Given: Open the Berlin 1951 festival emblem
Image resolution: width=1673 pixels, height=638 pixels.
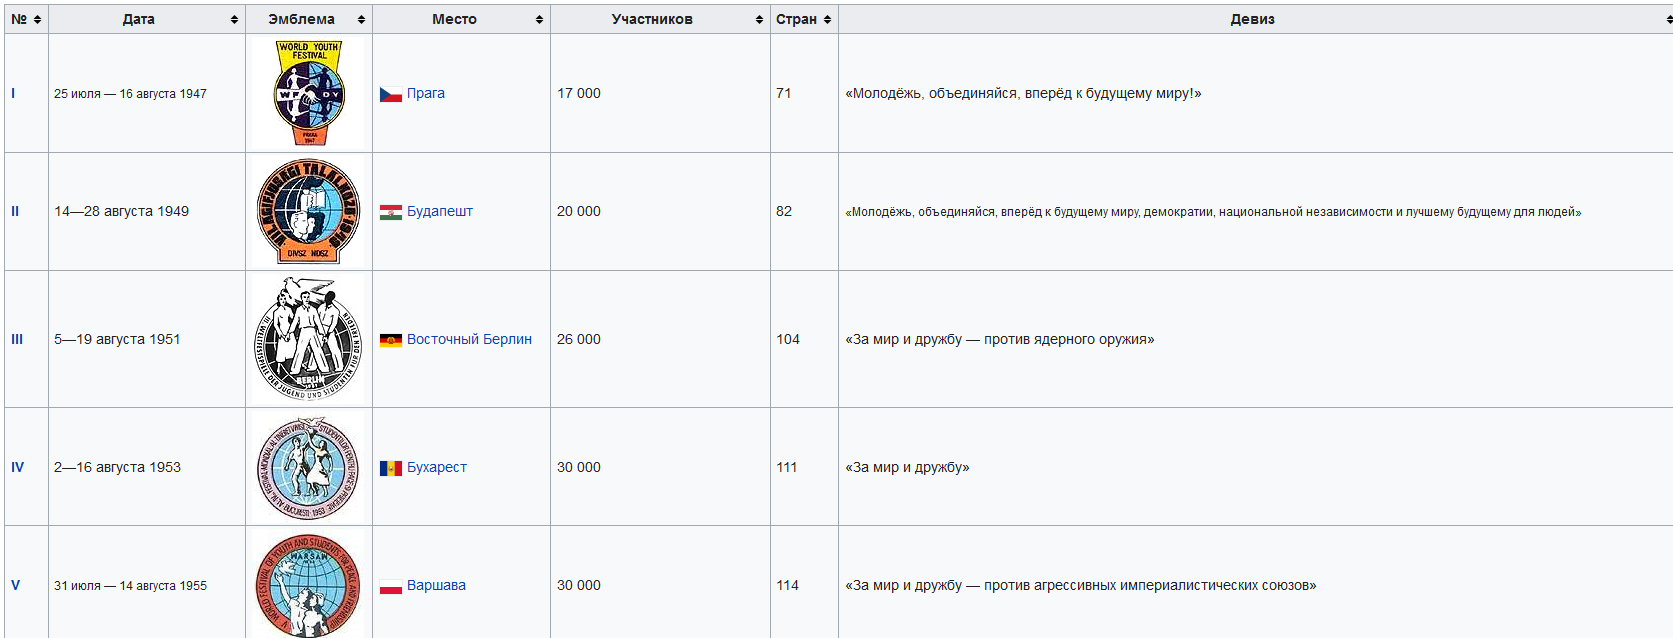Looking at the screenshot, I should pos(309,339).
